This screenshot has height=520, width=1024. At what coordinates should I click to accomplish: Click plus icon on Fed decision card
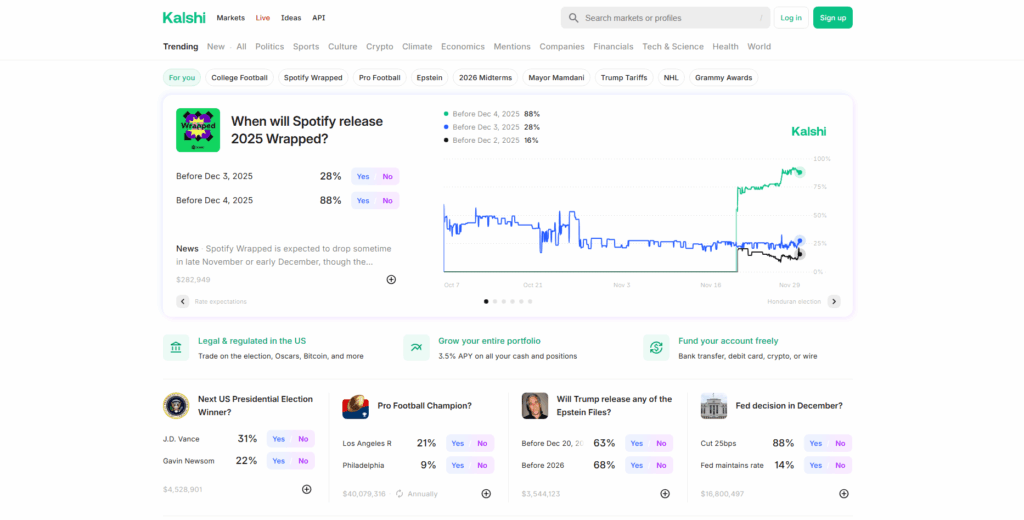(844, 493)
